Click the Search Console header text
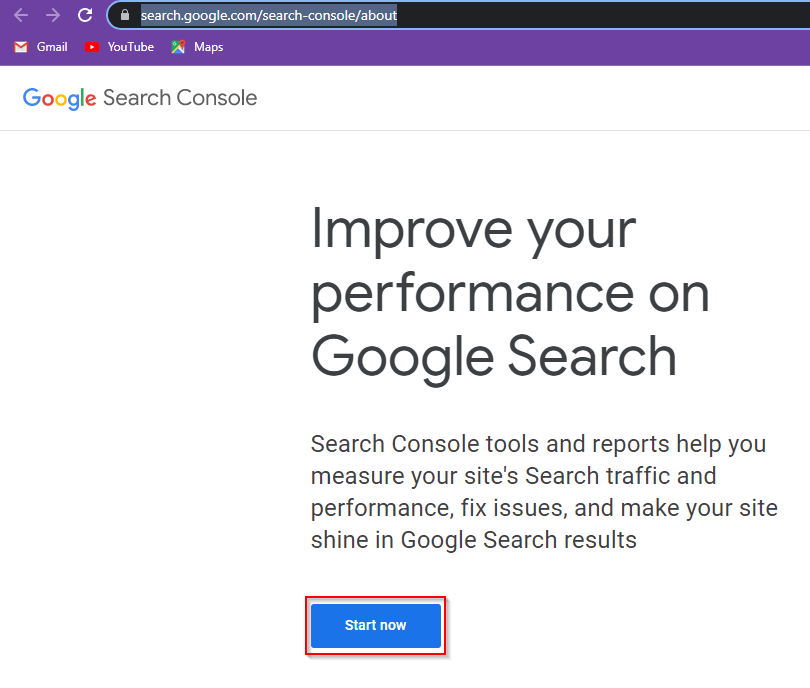810x688 pixels. tap(180, 98)
